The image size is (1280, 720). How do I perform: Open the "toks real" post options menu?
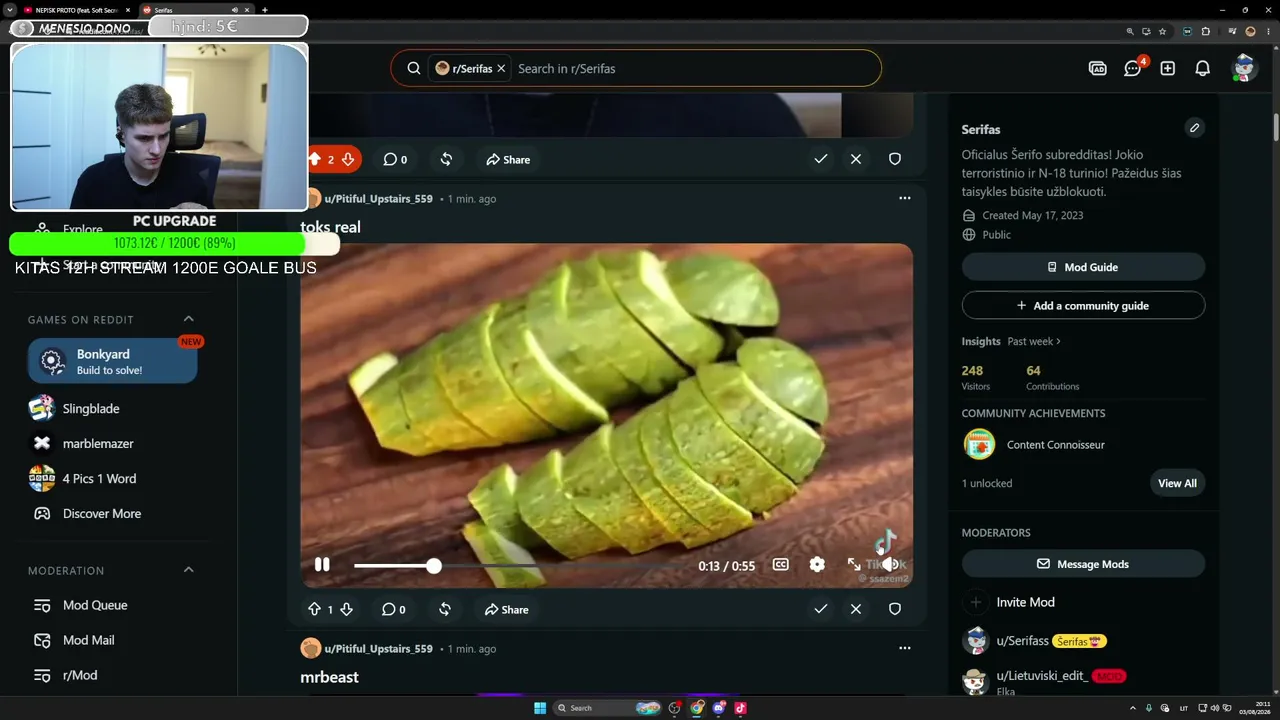click(x=905, y=198)
